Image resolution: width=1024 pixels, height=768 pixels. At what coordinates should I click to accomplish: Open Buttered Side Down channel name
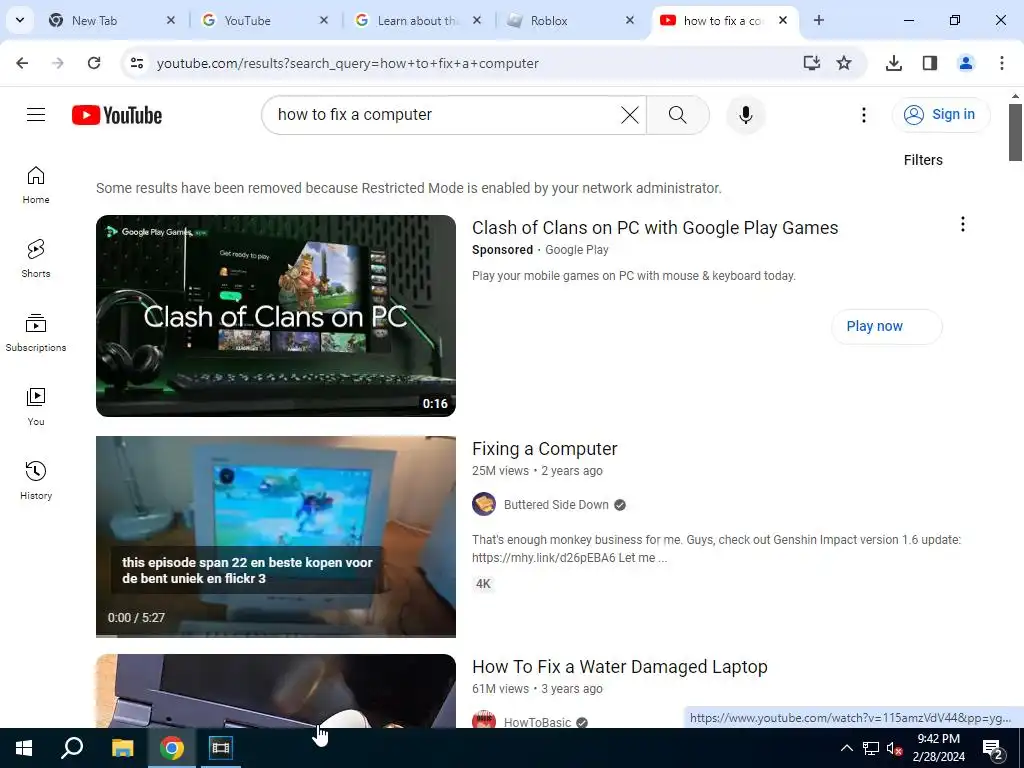tap(556, 505)
